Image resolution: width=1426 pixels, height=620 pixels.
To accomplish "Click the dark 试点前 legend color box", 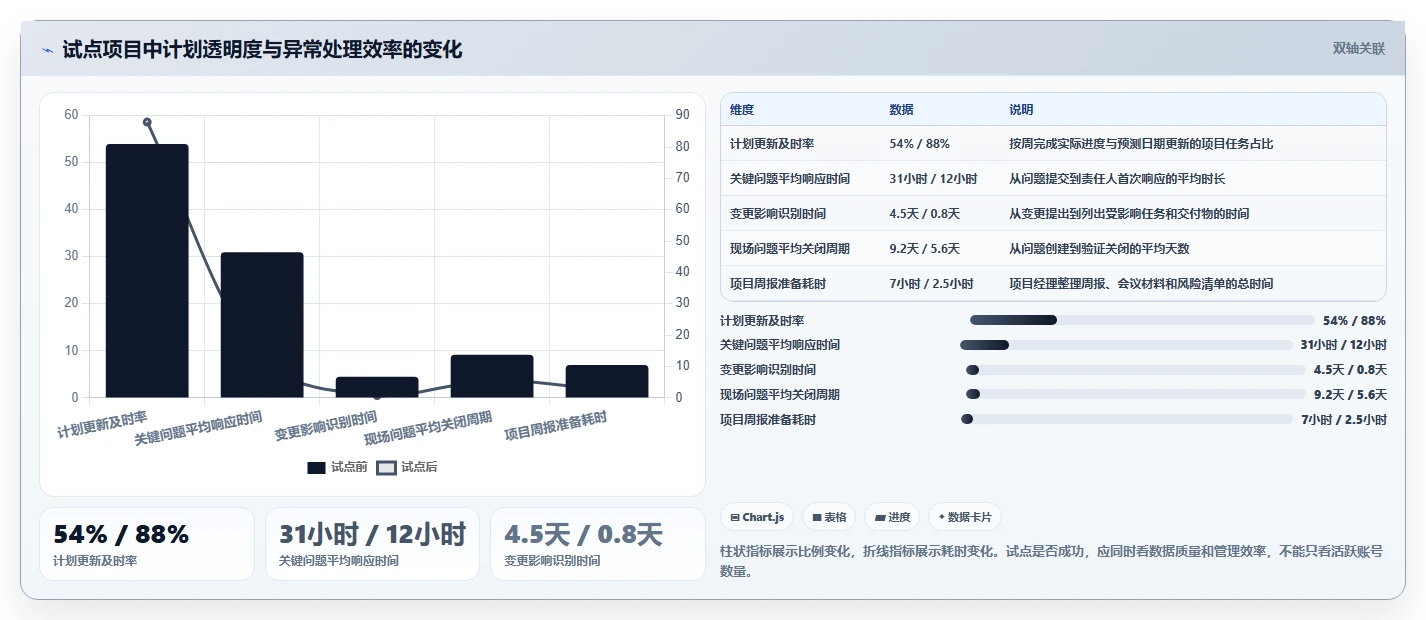I will point(316,468).
